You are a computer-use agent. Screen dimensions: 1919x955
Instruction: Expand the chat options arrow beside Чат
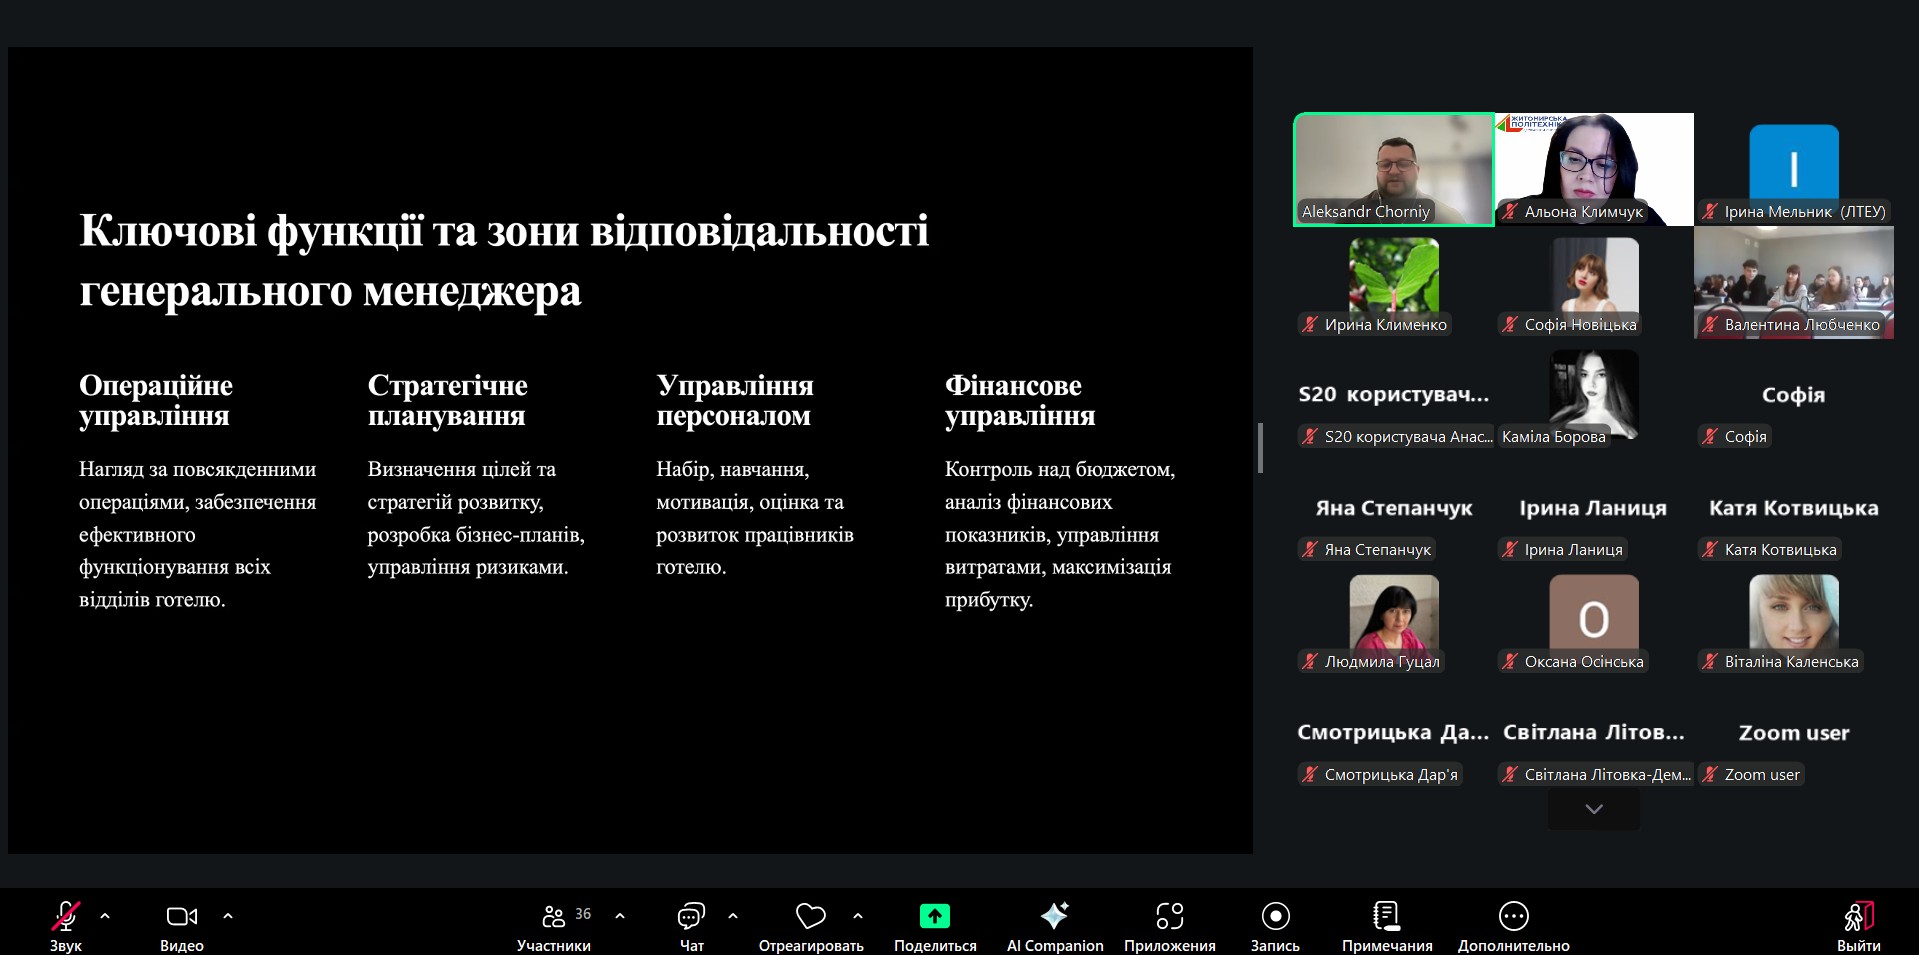coord(733,915)
